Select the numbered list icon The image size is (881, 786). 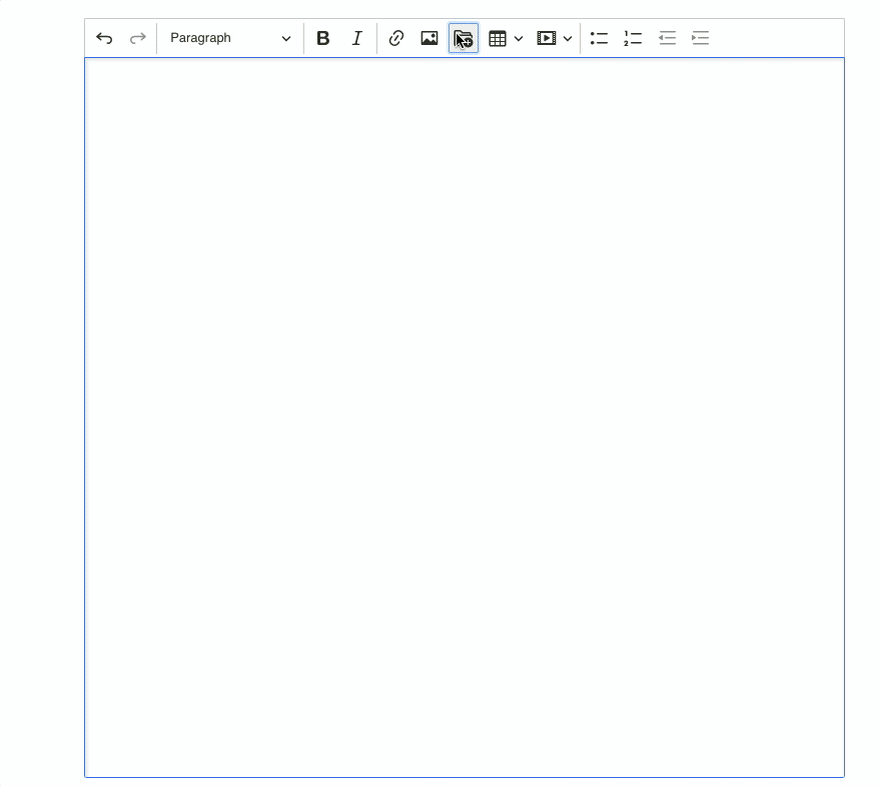[632, 38]
